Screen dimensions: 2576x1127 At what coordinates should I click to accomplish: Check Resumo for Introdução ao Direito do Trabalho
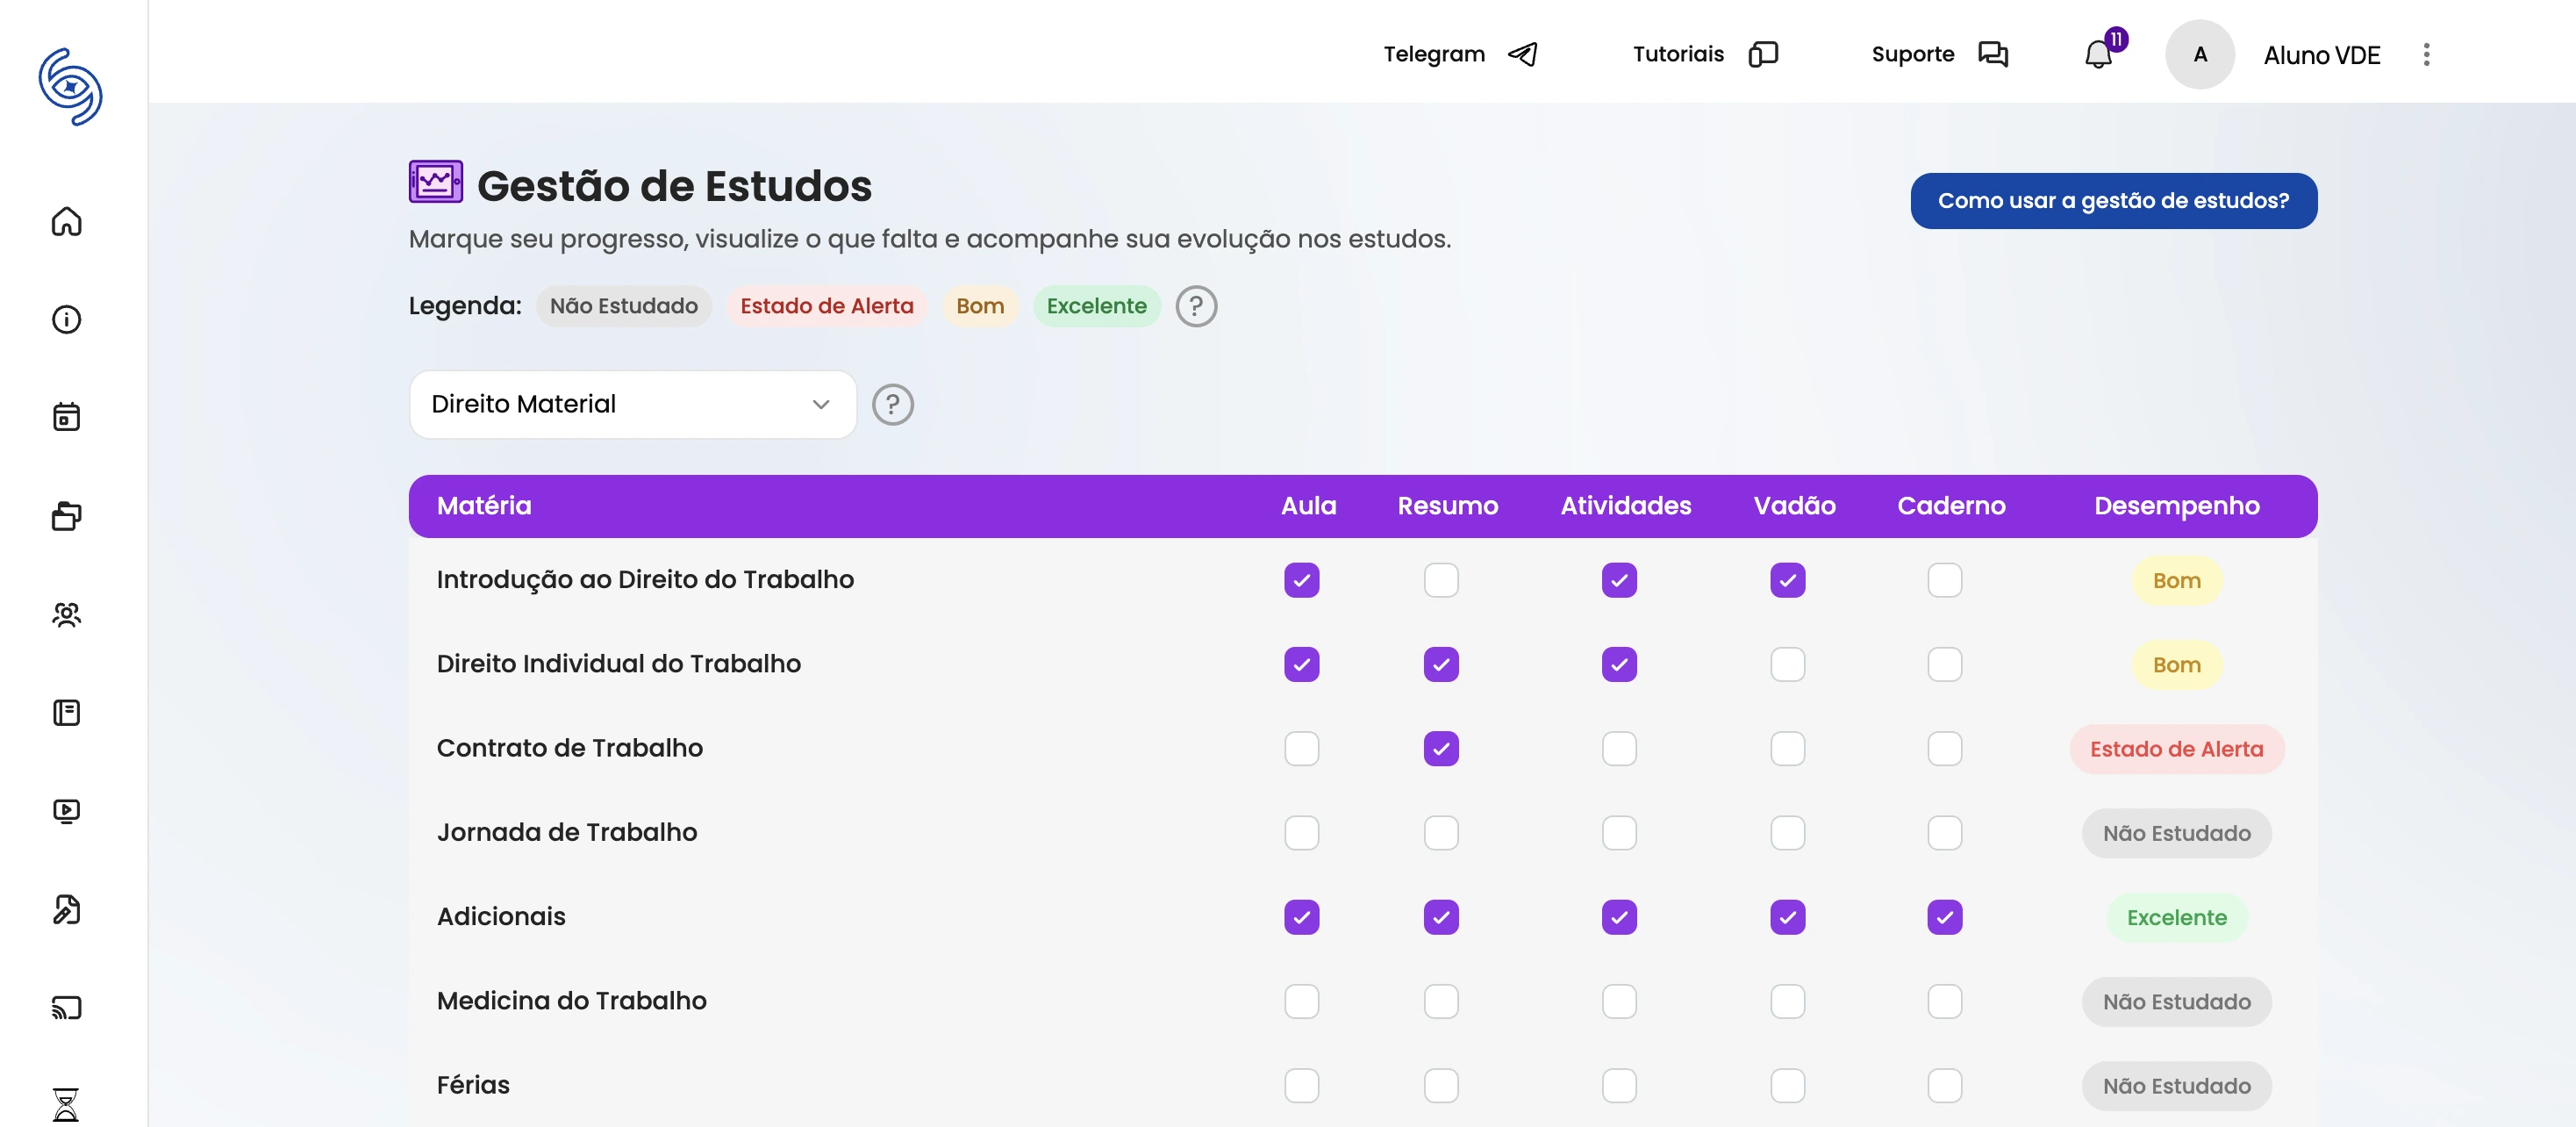click(x=1440, y=580)
